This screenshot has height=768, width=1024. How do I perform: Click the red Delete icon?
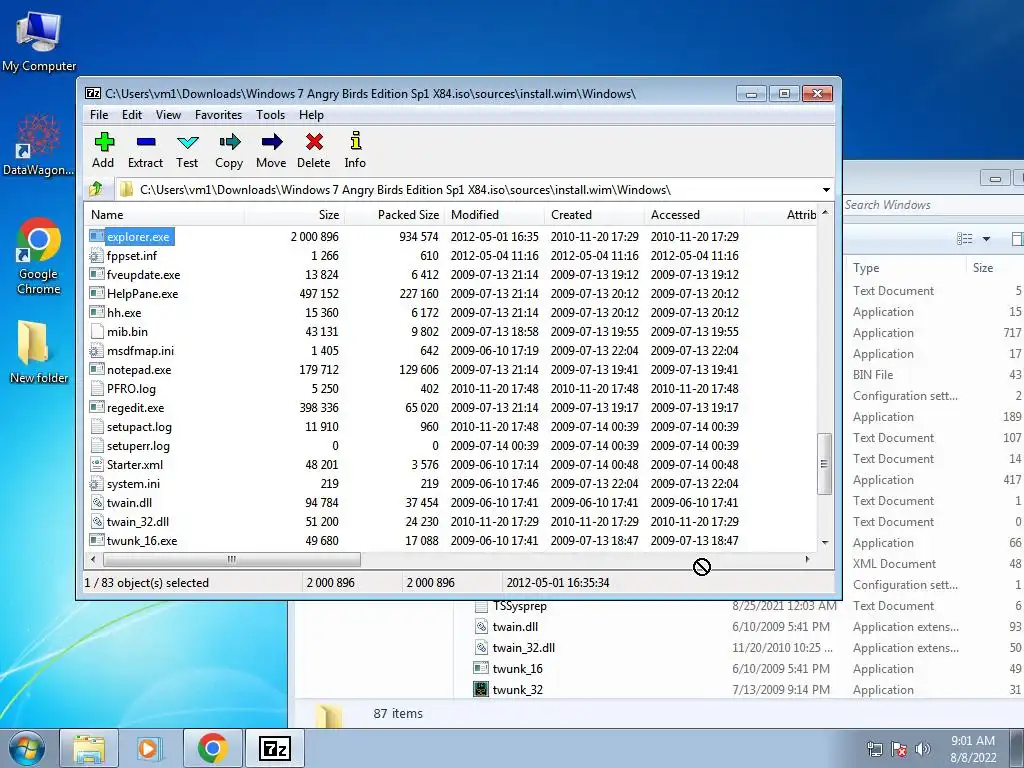pos(314,142)
